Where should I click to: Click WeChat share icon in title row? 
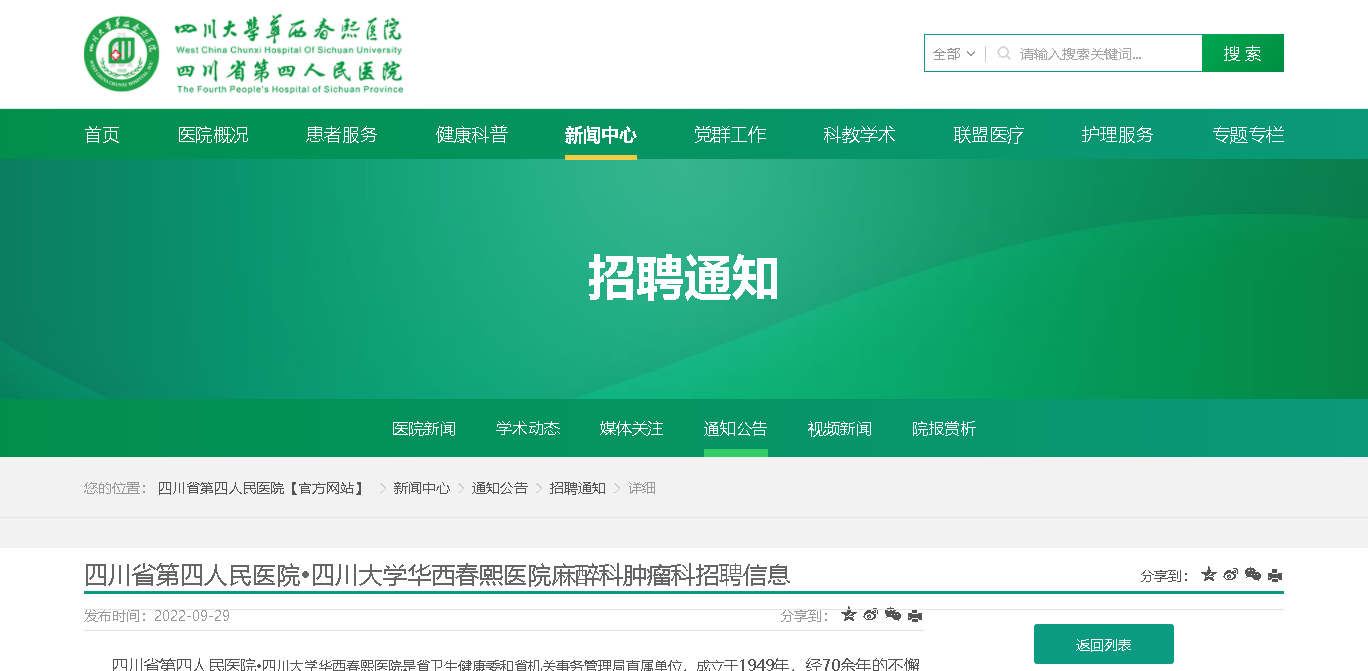tap(1253, 575)
